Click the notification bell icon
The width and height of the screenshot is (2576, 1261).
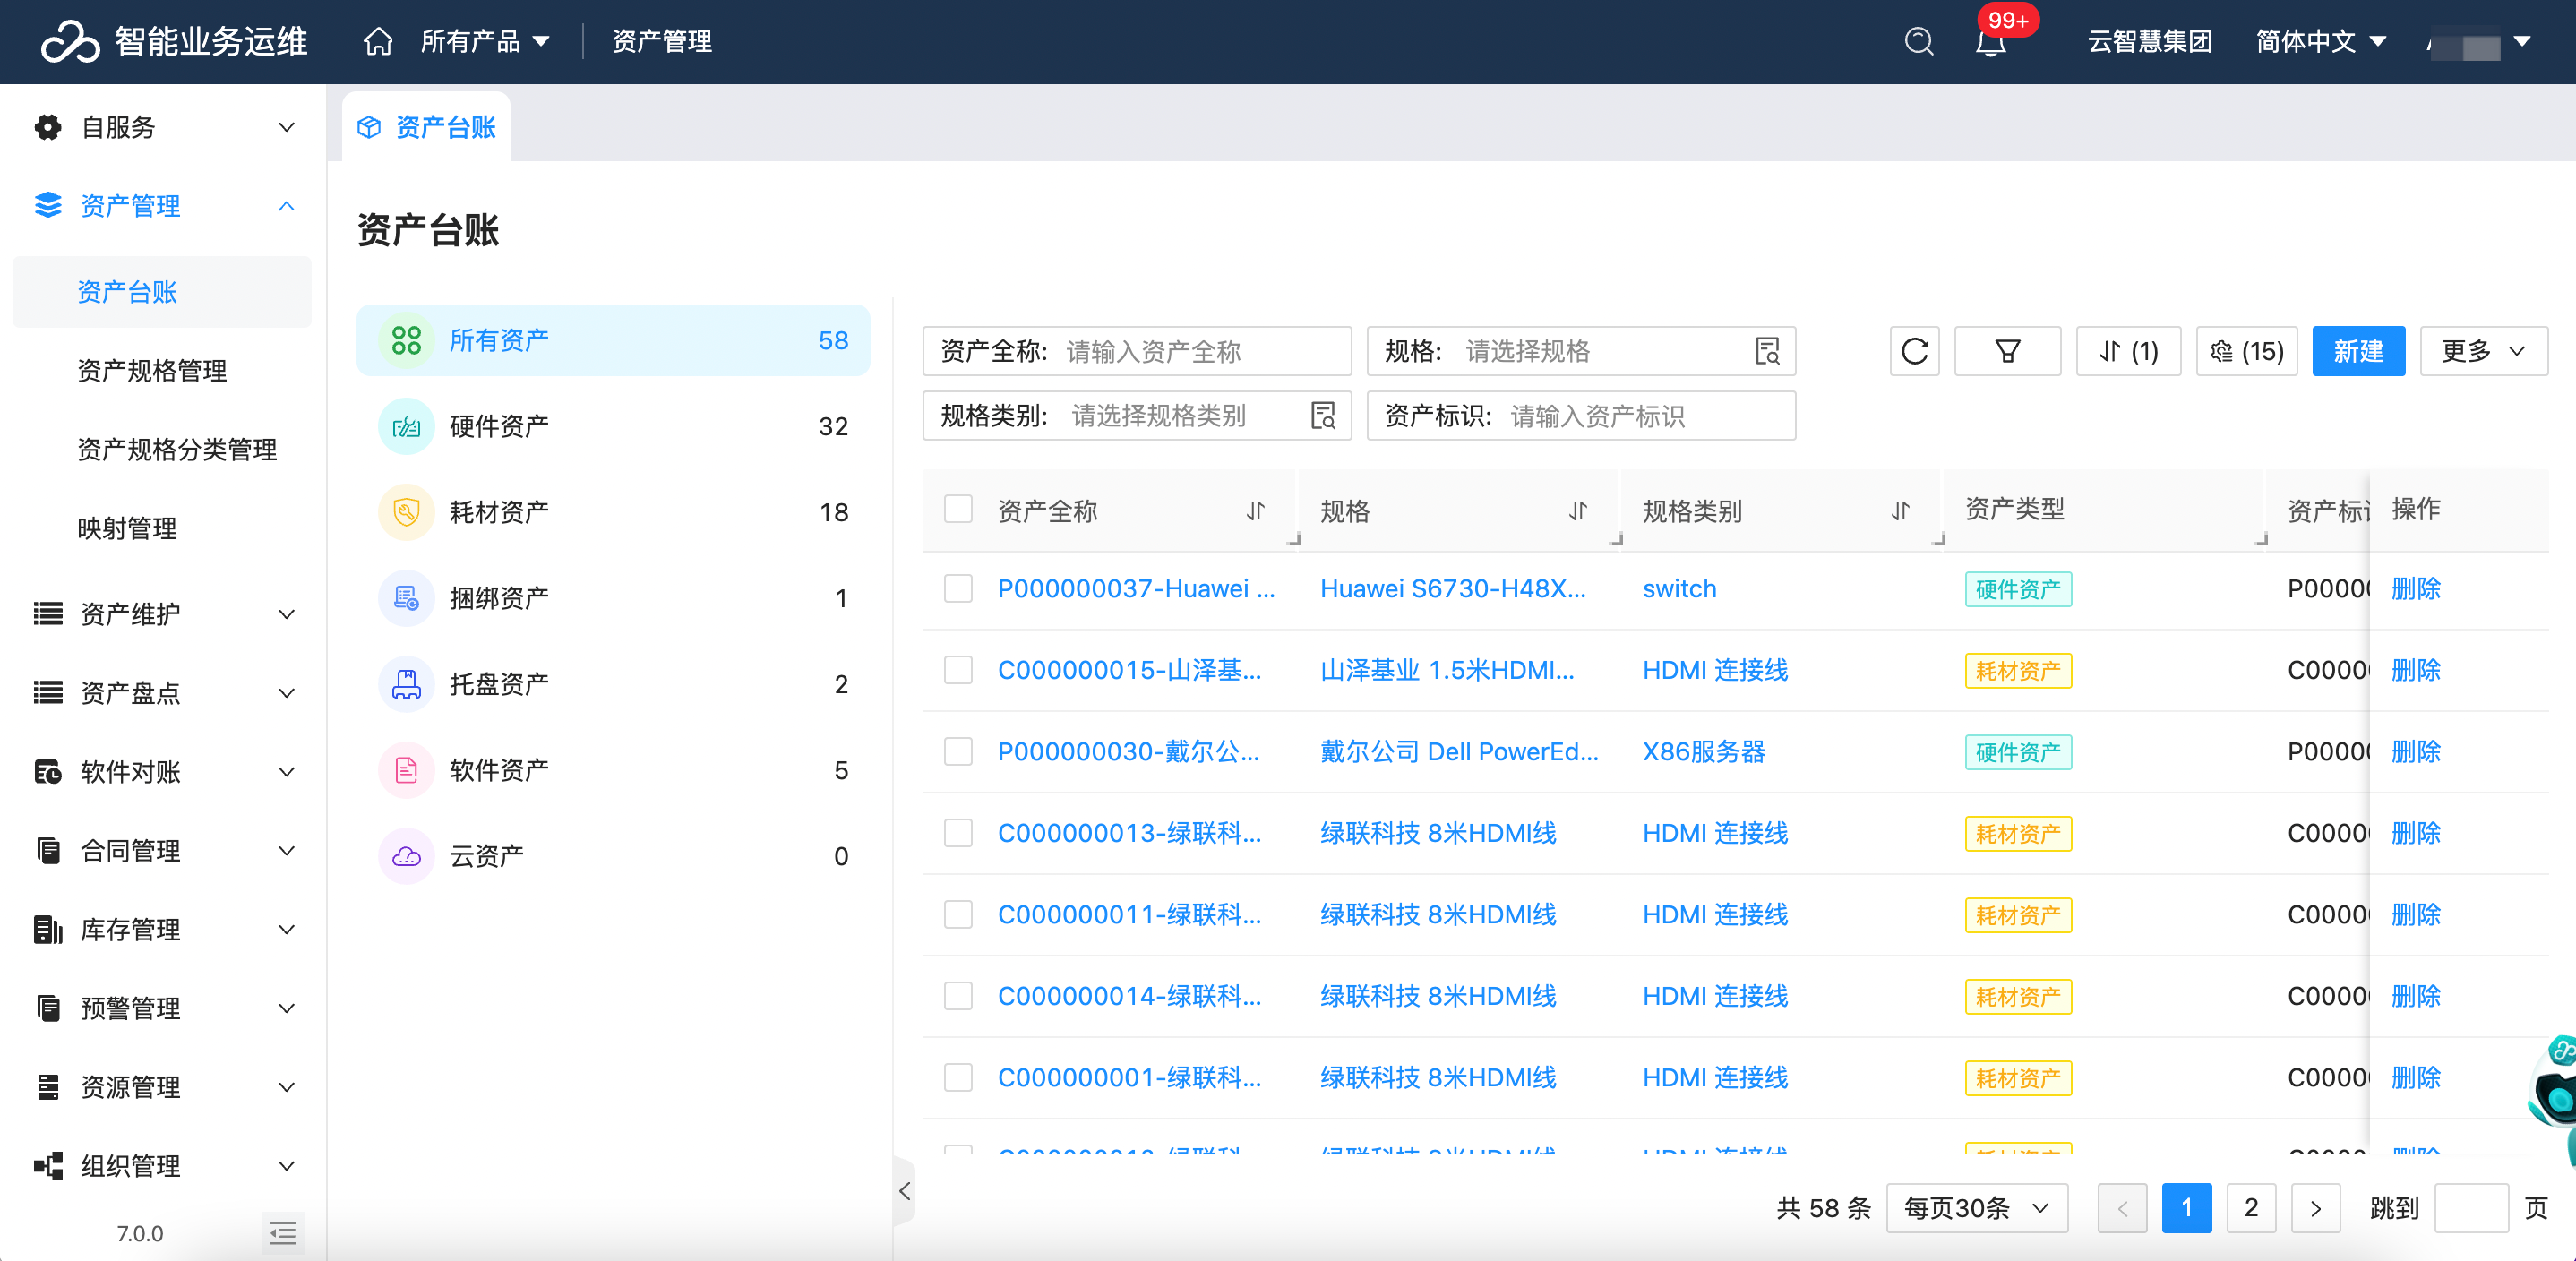point(1990,42)
